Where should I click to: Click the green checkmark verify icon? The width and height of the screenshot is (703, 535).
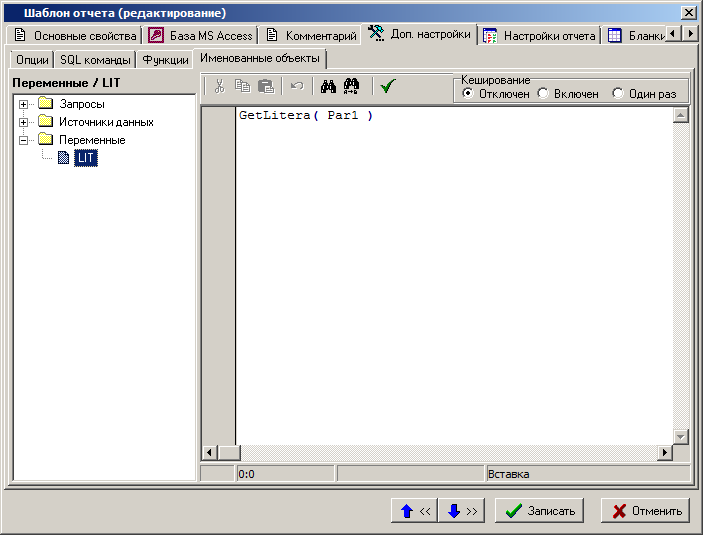pyautogui.click(x=387, y=87)
